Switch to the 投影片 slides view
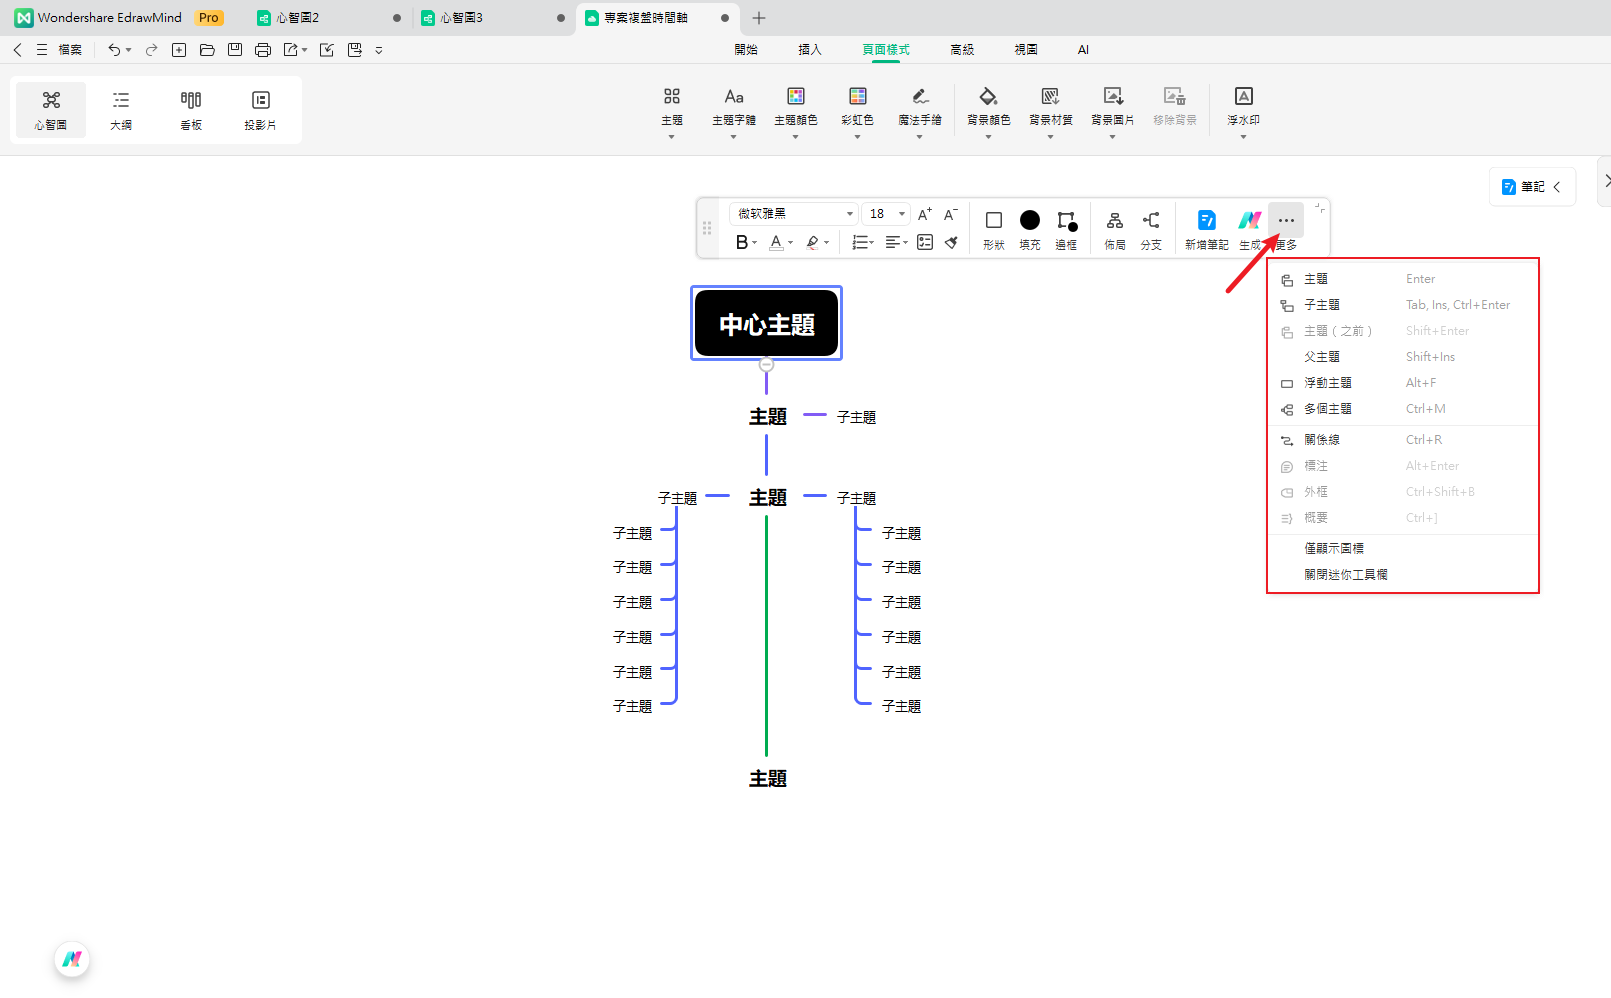The width and height of the screenshot is (1611, 998). [x=260, y=110]
